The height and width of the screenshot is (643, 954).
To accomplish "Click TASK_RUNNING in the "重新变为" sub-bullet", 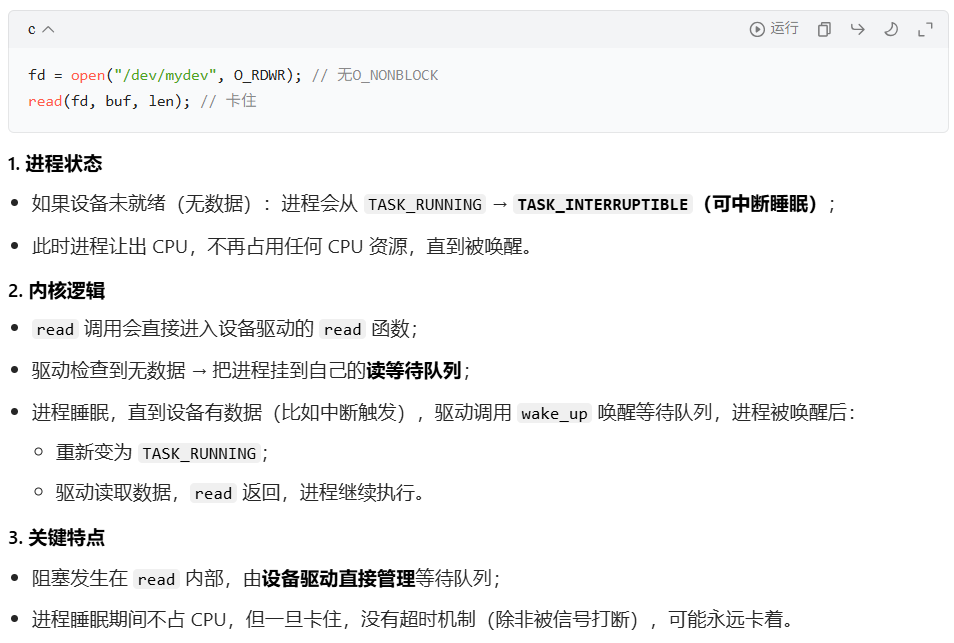I will tap(199, 454).
